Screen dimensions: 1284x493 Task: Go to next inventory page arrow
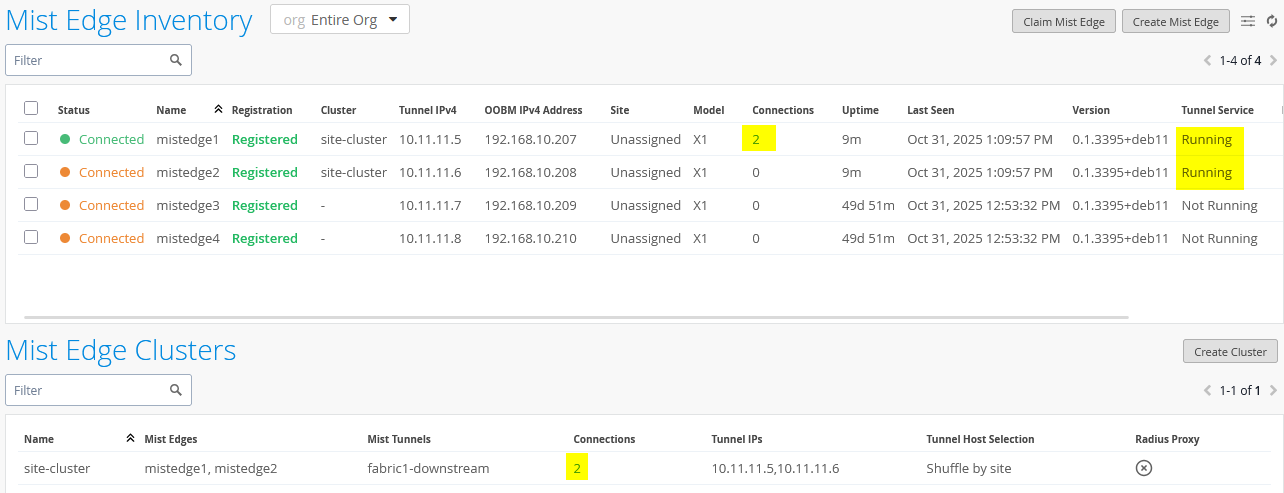click(x=1273, y=61)
